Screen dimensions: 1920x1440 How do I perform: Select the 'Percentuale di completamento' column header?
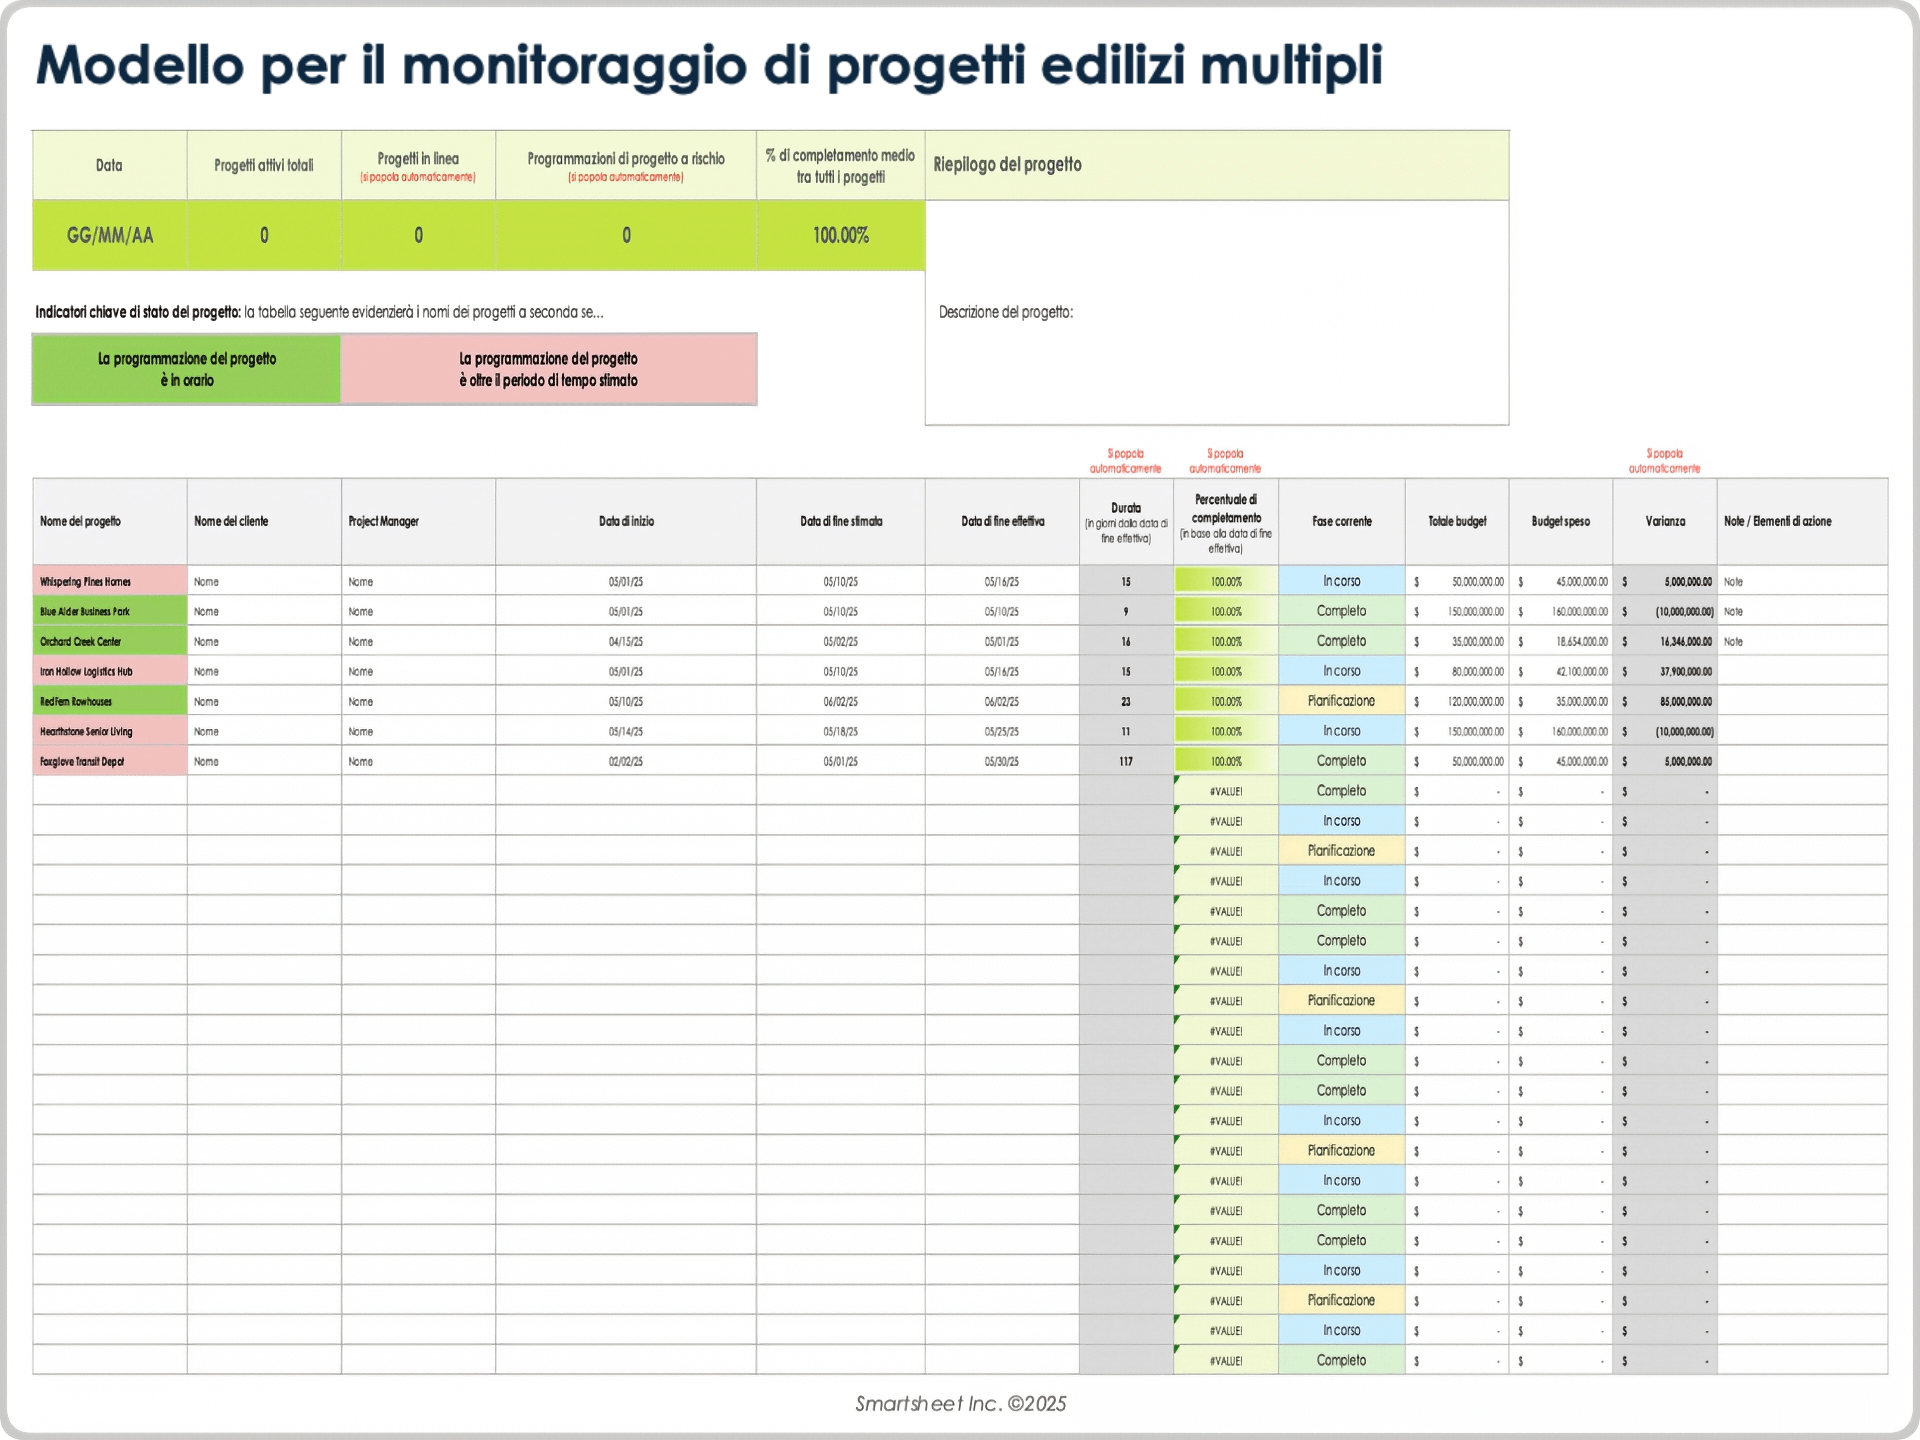[x=1226, y=521]
